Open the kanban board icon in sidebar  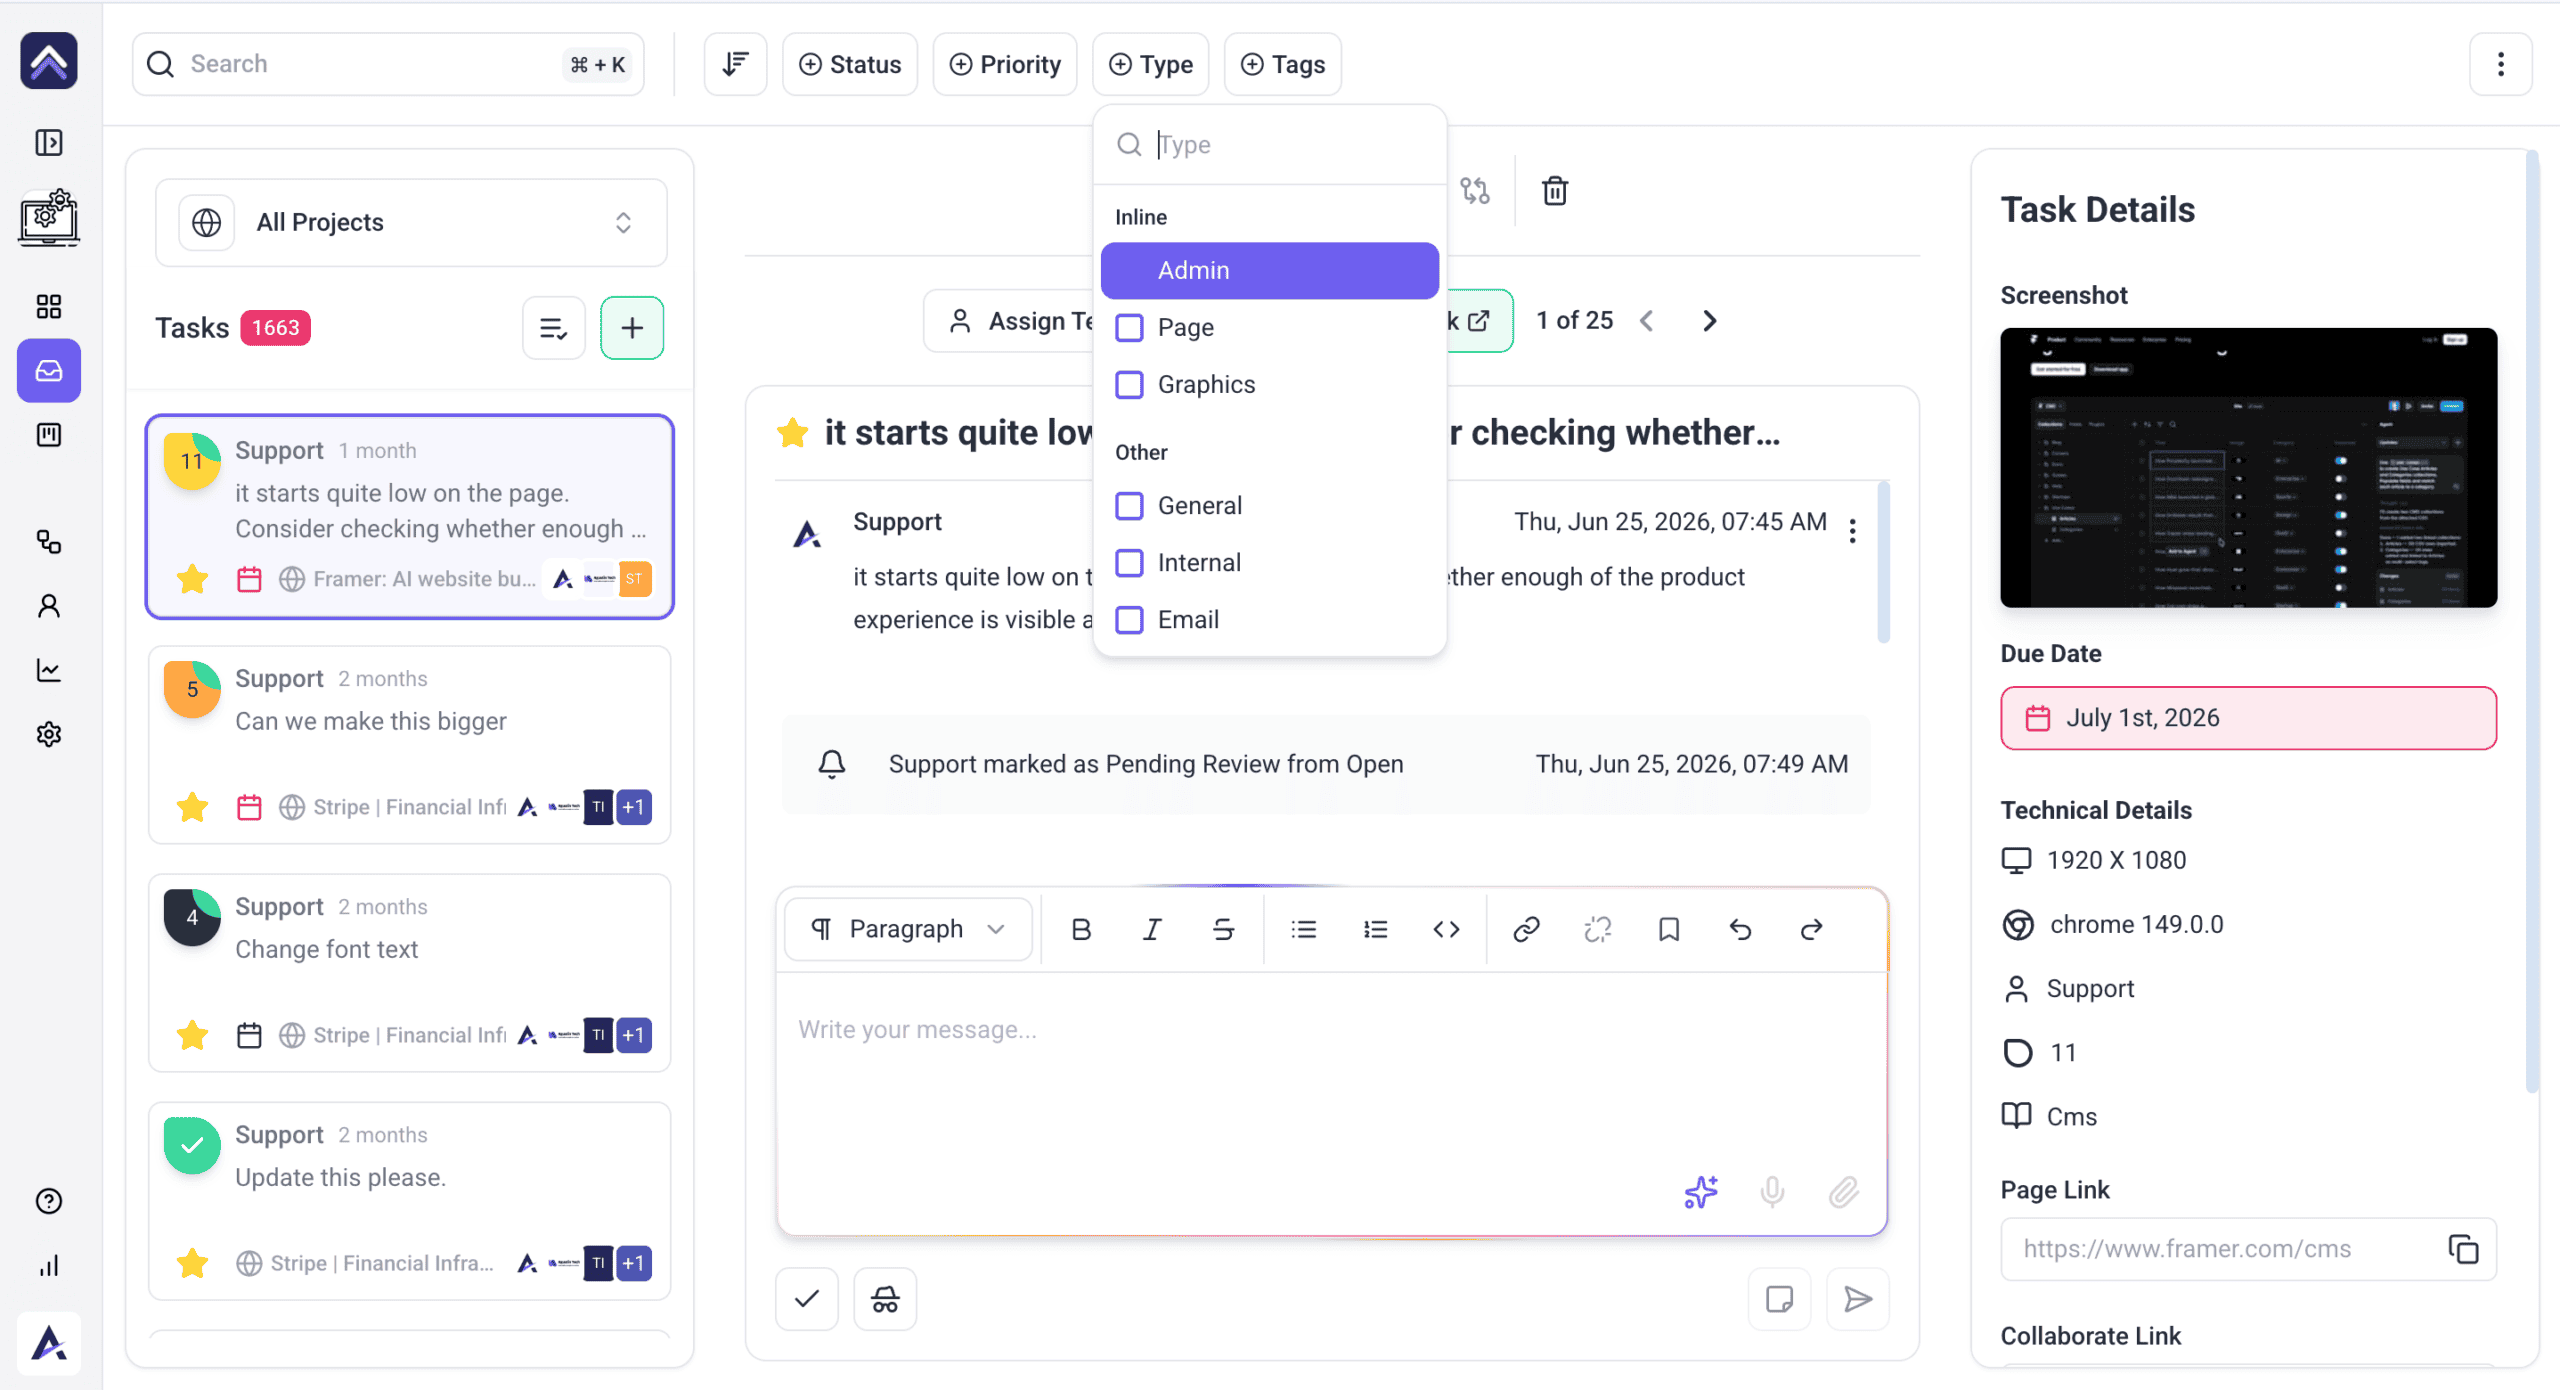(x=48, y=435)
